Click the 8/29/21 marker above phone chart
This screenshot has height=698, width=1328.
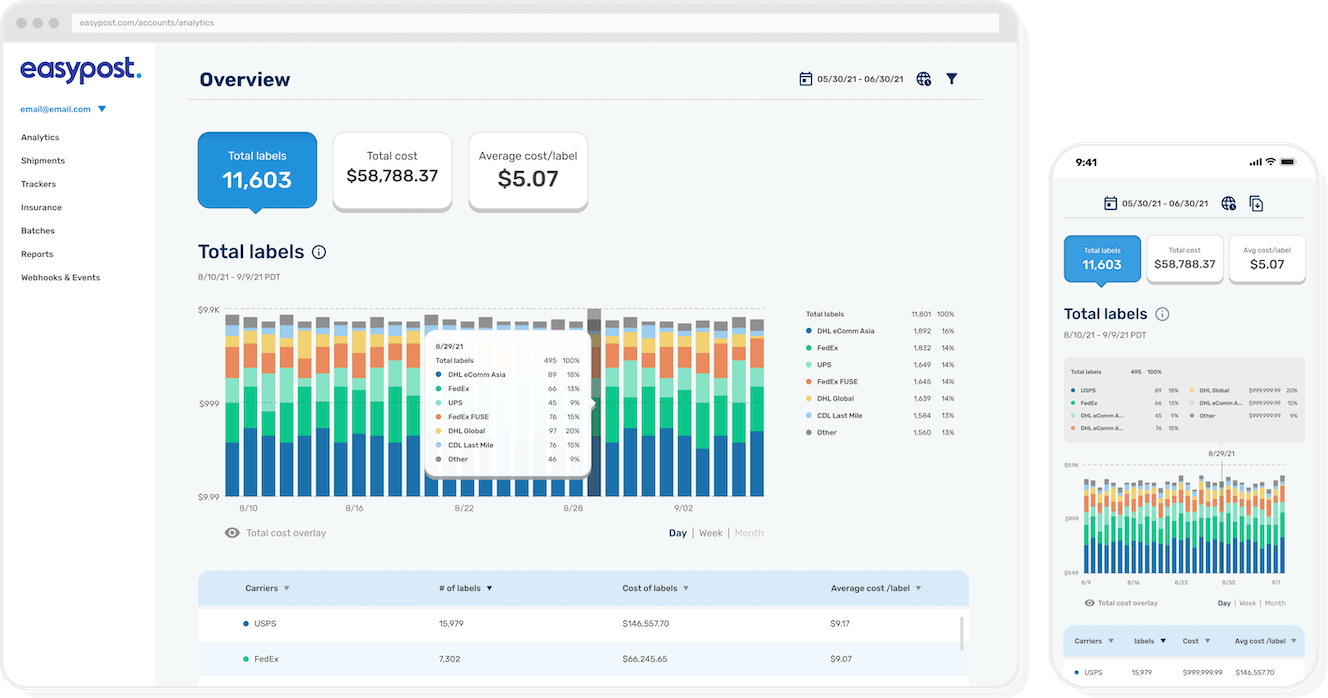(1222, 453)
